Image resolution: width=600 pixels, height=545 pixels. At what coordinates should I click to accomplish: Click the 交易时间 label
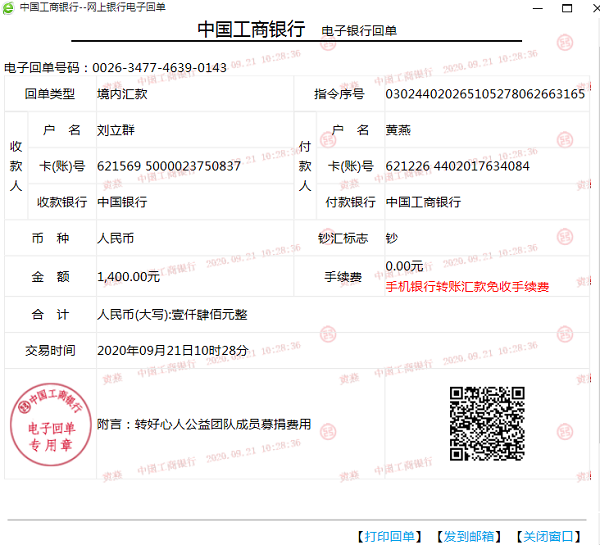coord(50,351)
